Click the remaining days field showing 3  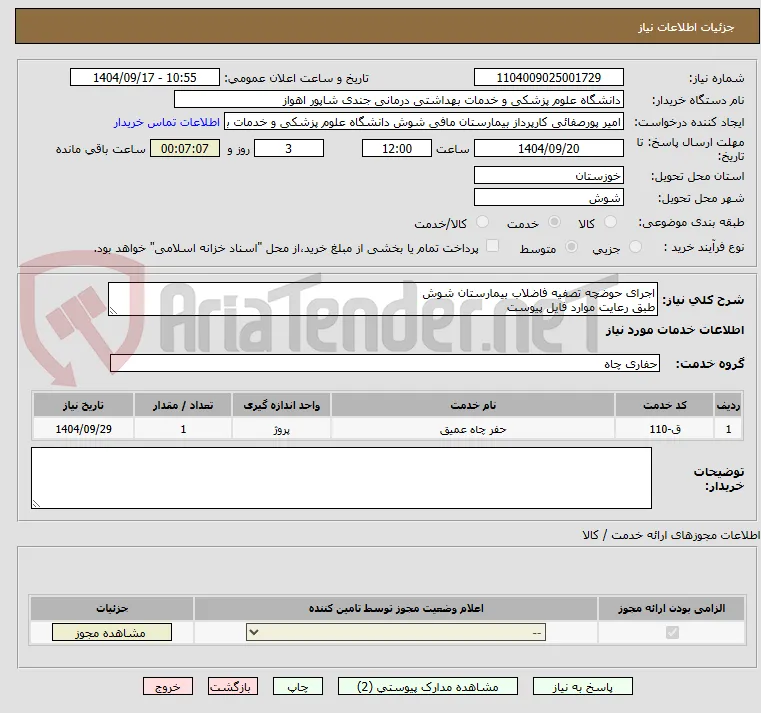(289, 149)
